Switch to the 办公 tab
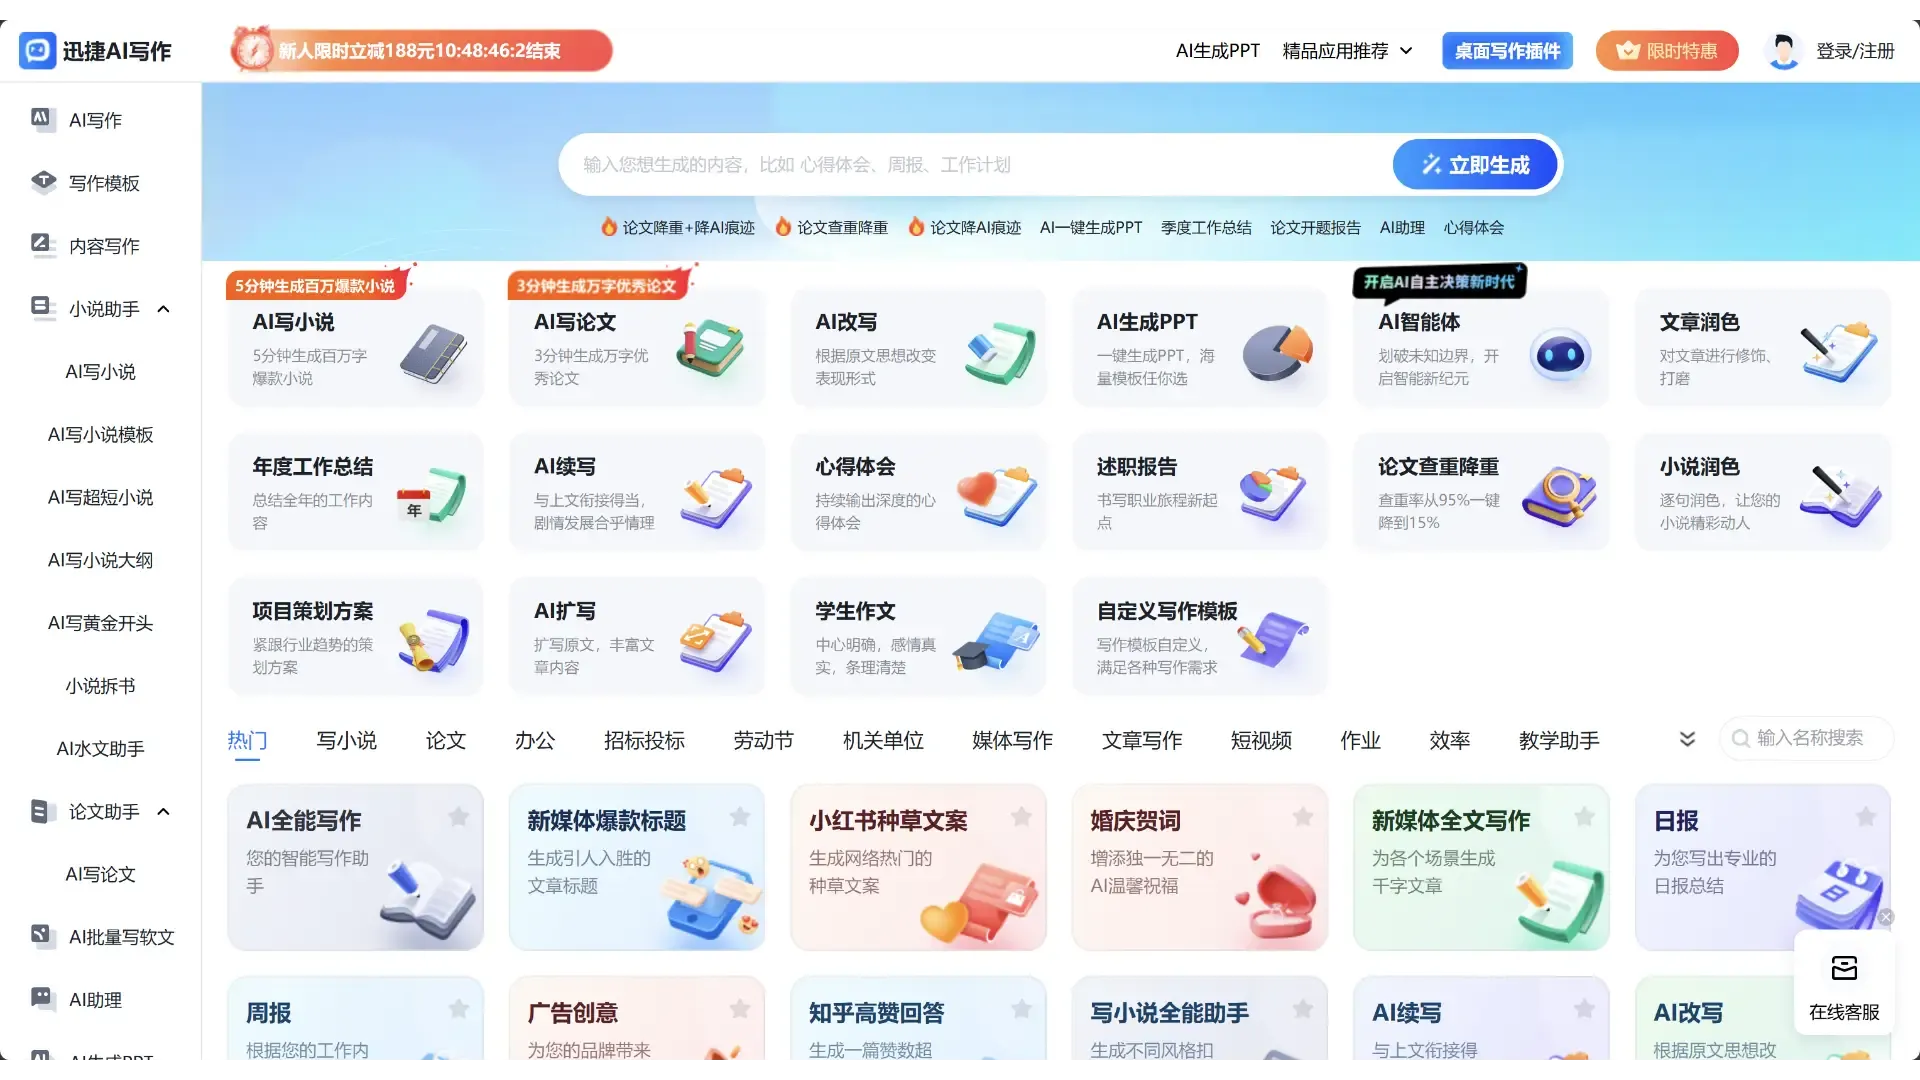Image resolution: width=1920 pixels, height=1080 pixels. coord(535,740)
